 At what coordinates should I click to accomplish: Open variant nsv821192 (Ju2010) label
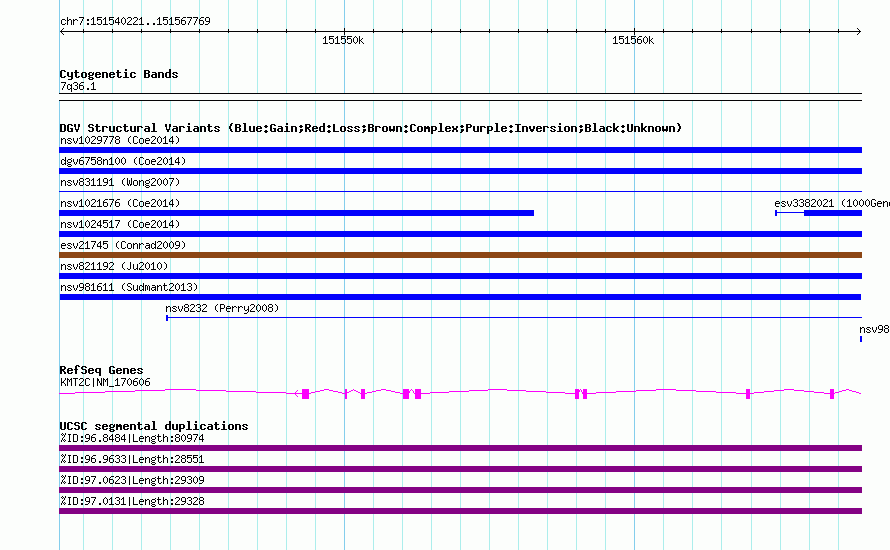point(114,266)
